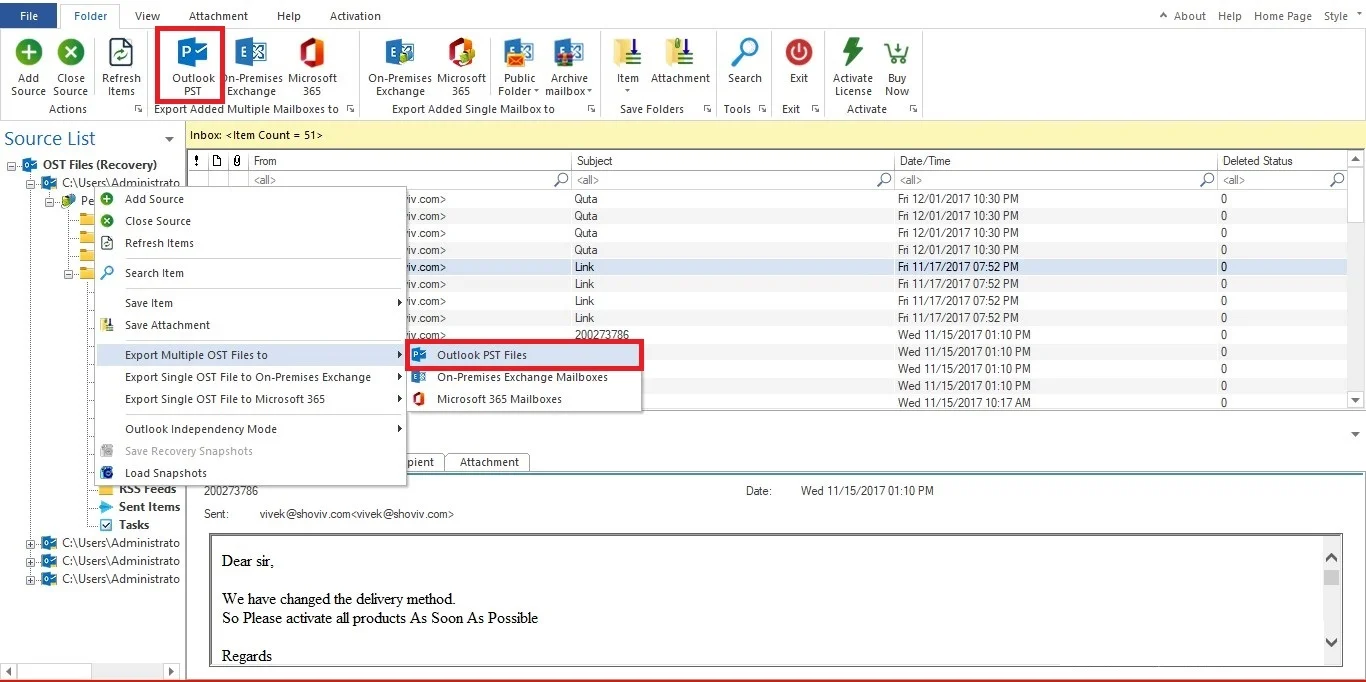
Task: Choose Save Attachment in context menu
Action: [x=250, y=325]
